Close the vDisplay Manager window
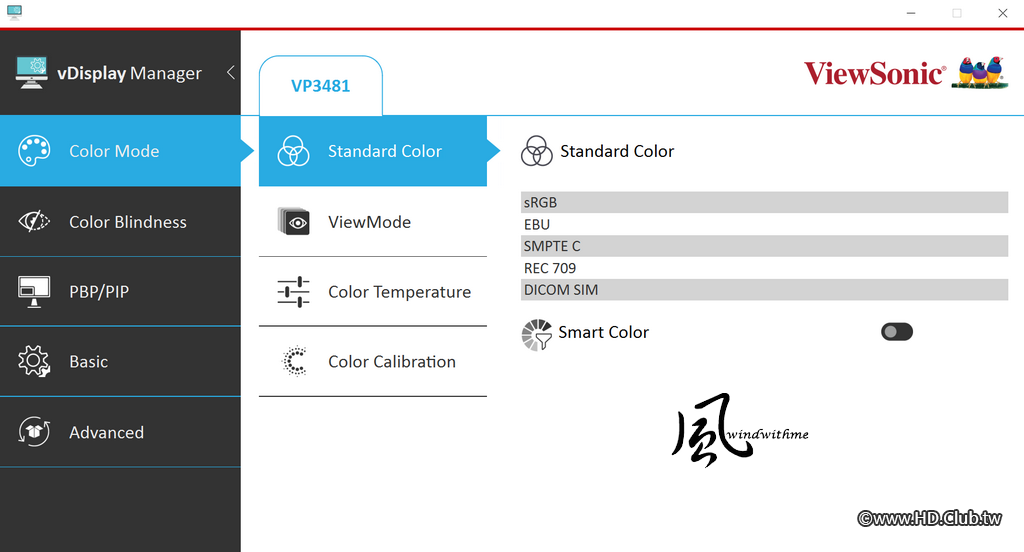The image size is (1024, 552). [1002, 13]
